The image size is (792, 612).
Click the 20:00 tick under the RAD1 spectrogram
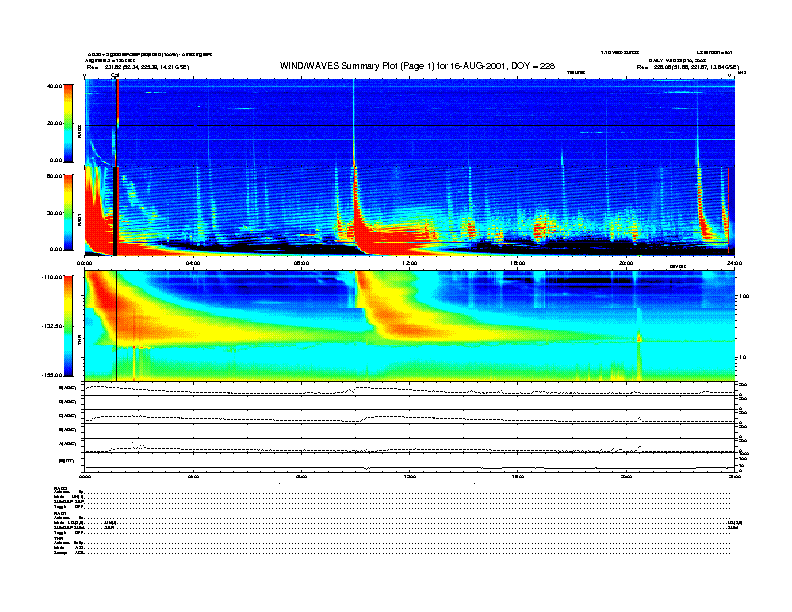coord(626,263)
